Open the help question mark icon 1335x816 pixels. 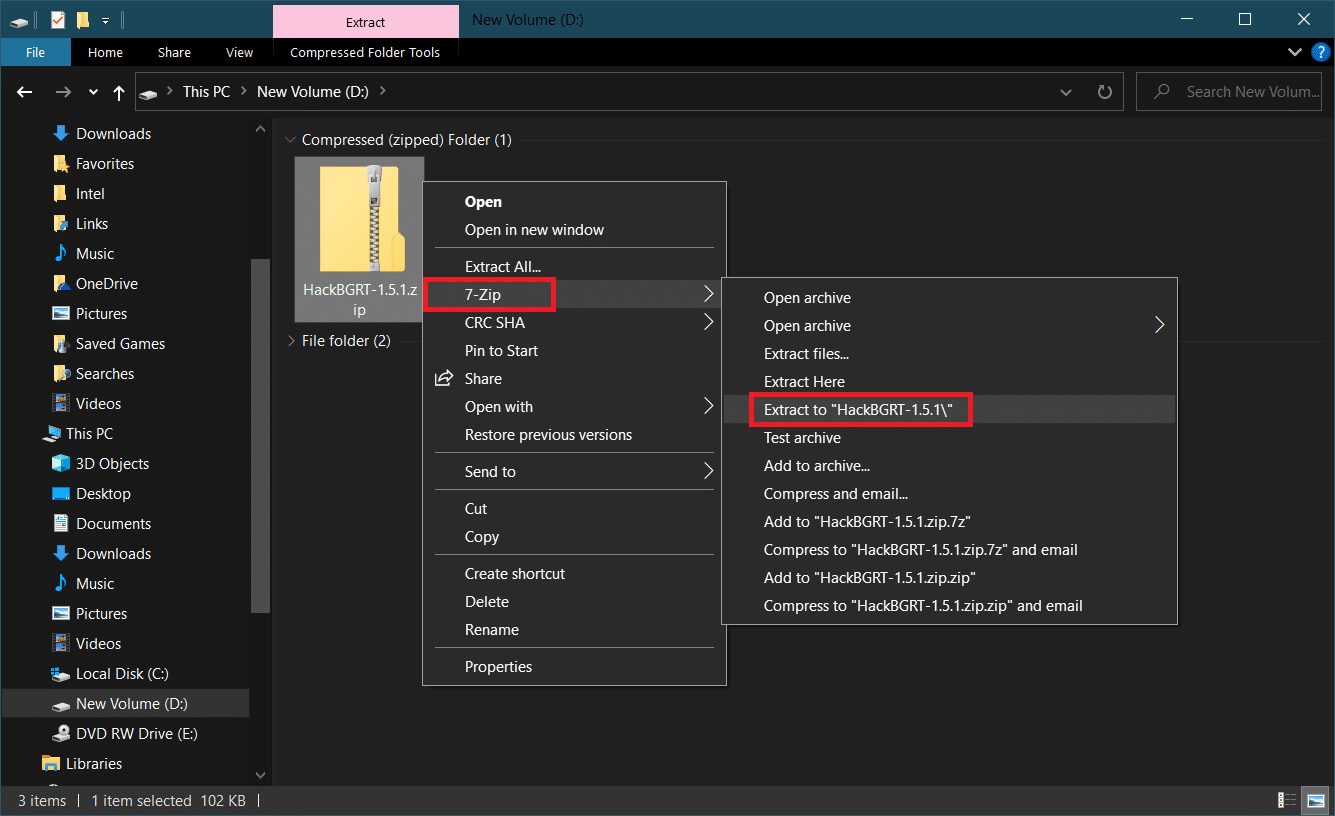[1320, 52]
